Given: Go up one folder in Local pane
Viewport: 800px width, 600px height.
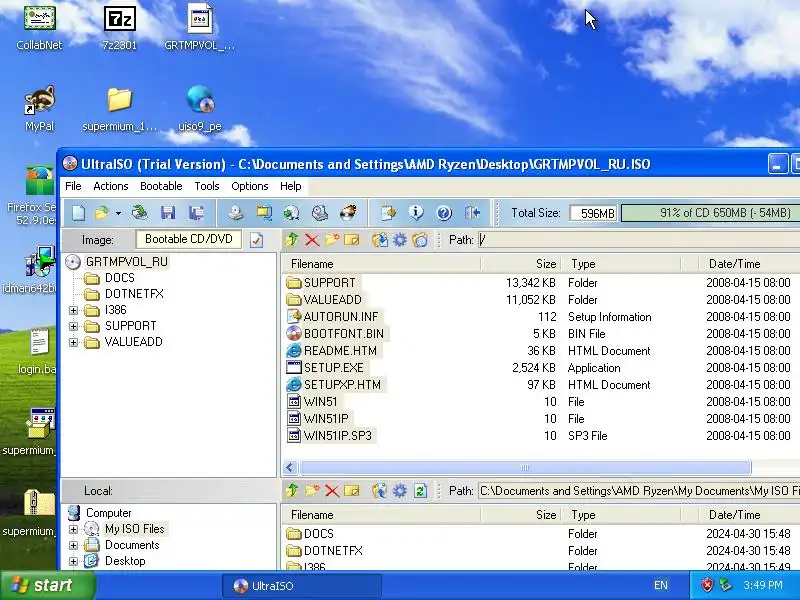Looking at the screenshot, I should tap(292, 491).
